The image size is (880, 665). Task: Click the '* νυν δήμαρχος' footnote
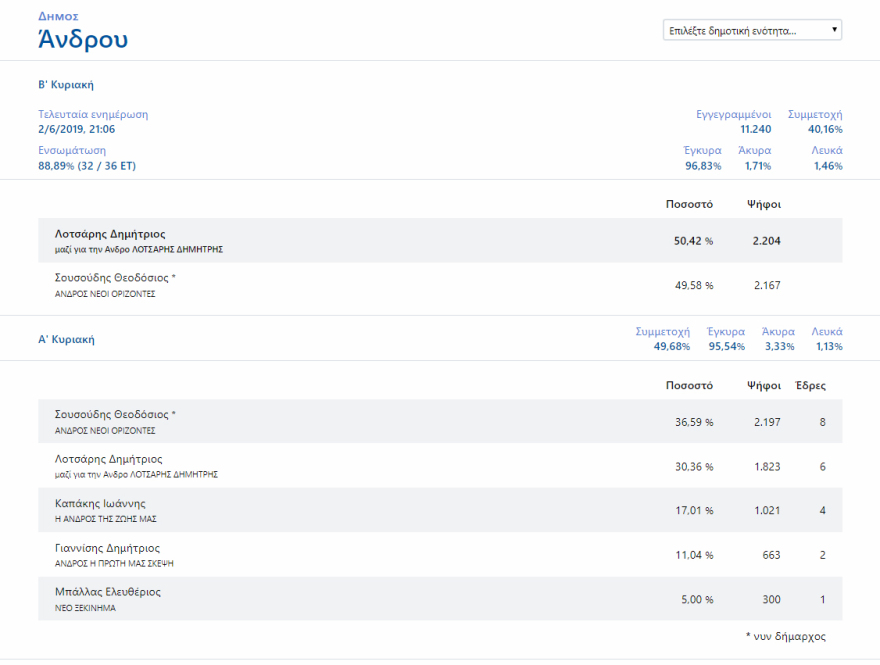(x=785, y=636)
